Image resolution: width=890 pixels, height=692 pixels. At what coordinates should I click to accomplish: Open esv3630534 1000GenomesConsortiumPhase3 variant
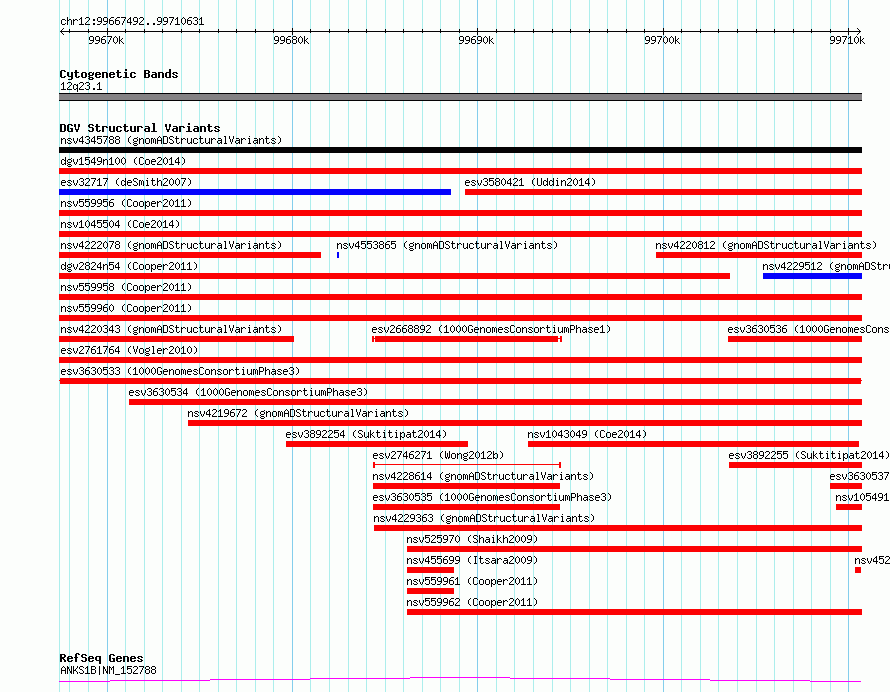(x=248, y=392)
